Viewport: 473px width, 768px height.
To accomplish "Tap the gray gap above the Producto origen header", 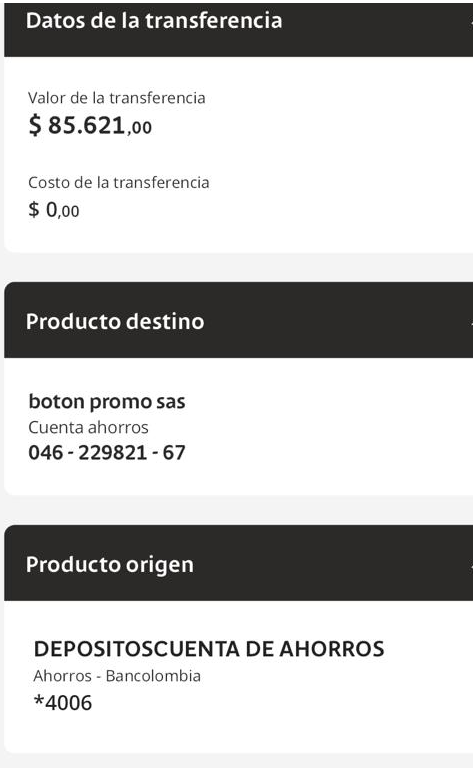I will coord(238,510).
